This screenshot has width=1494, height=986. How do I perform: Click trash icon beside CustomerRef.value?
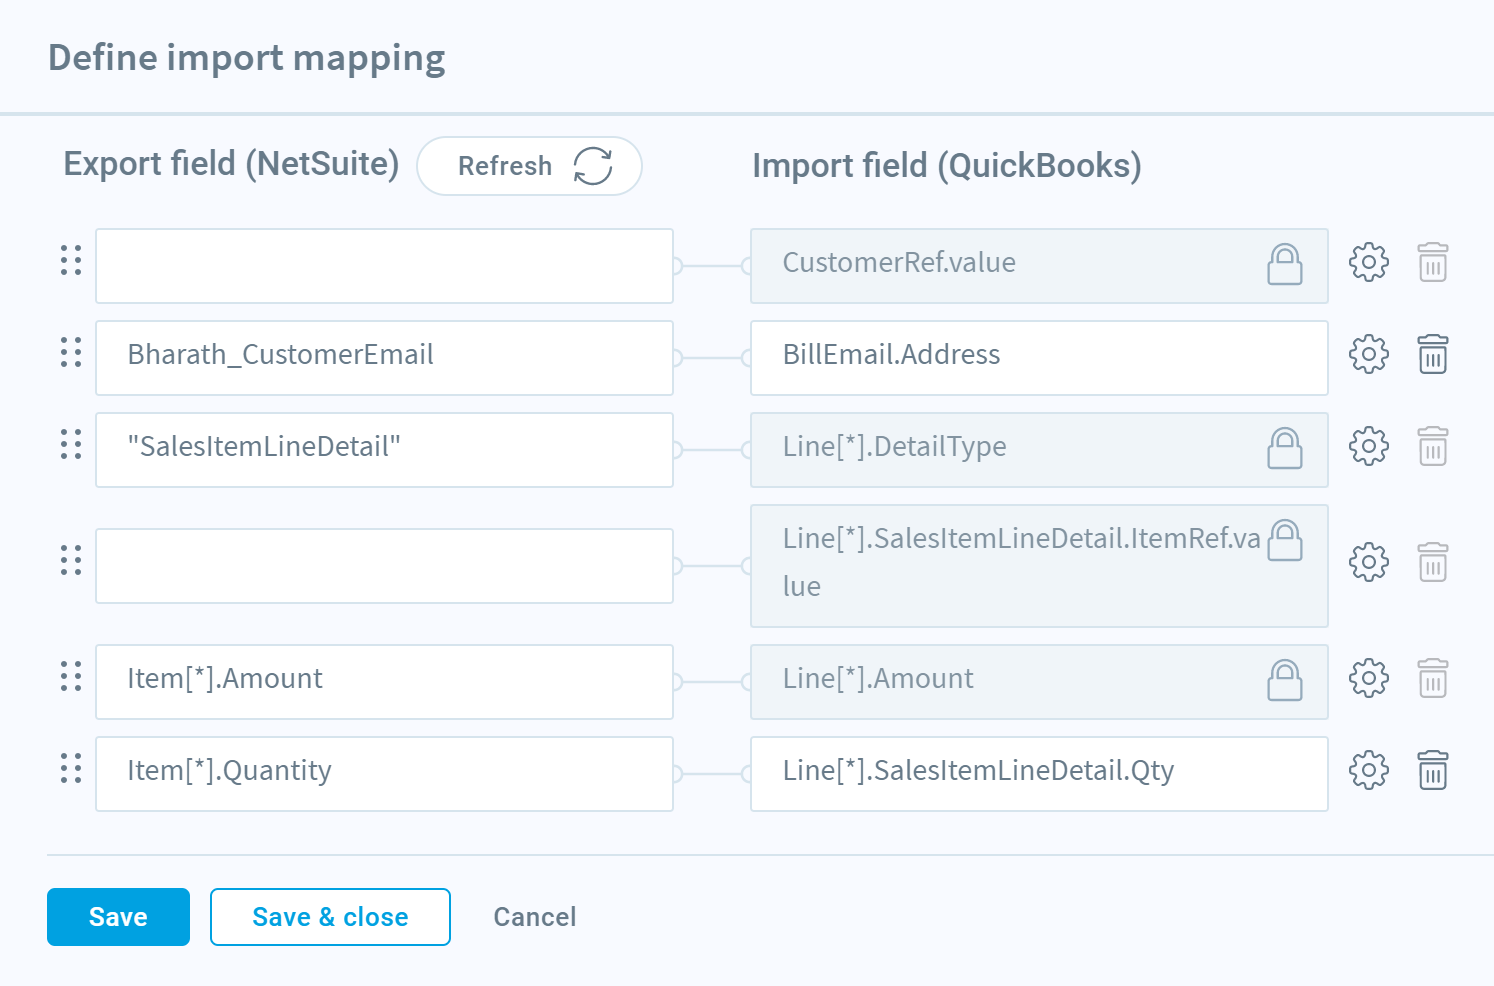point(1433,262)
